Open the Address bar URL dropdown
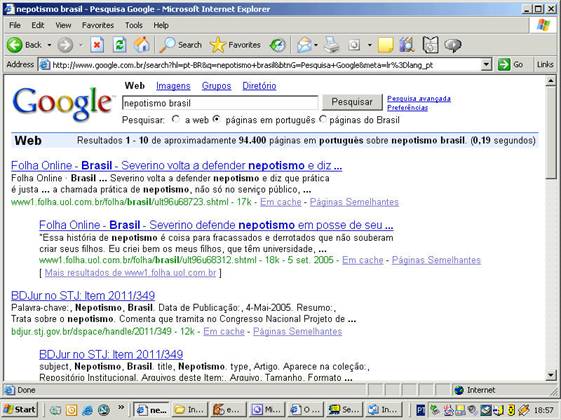 (486, 65)
